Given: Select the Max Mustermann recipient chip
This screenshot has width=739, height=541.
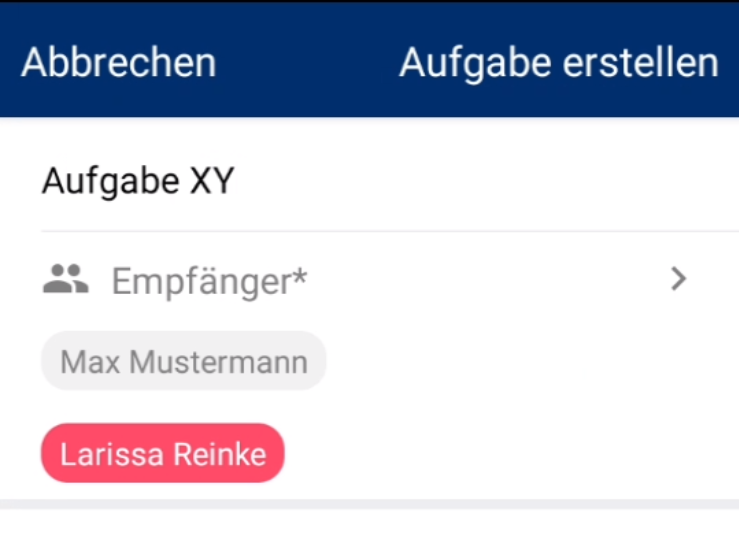Looking at the screenshot, I should pyautogui.click(x=184, y=361).
